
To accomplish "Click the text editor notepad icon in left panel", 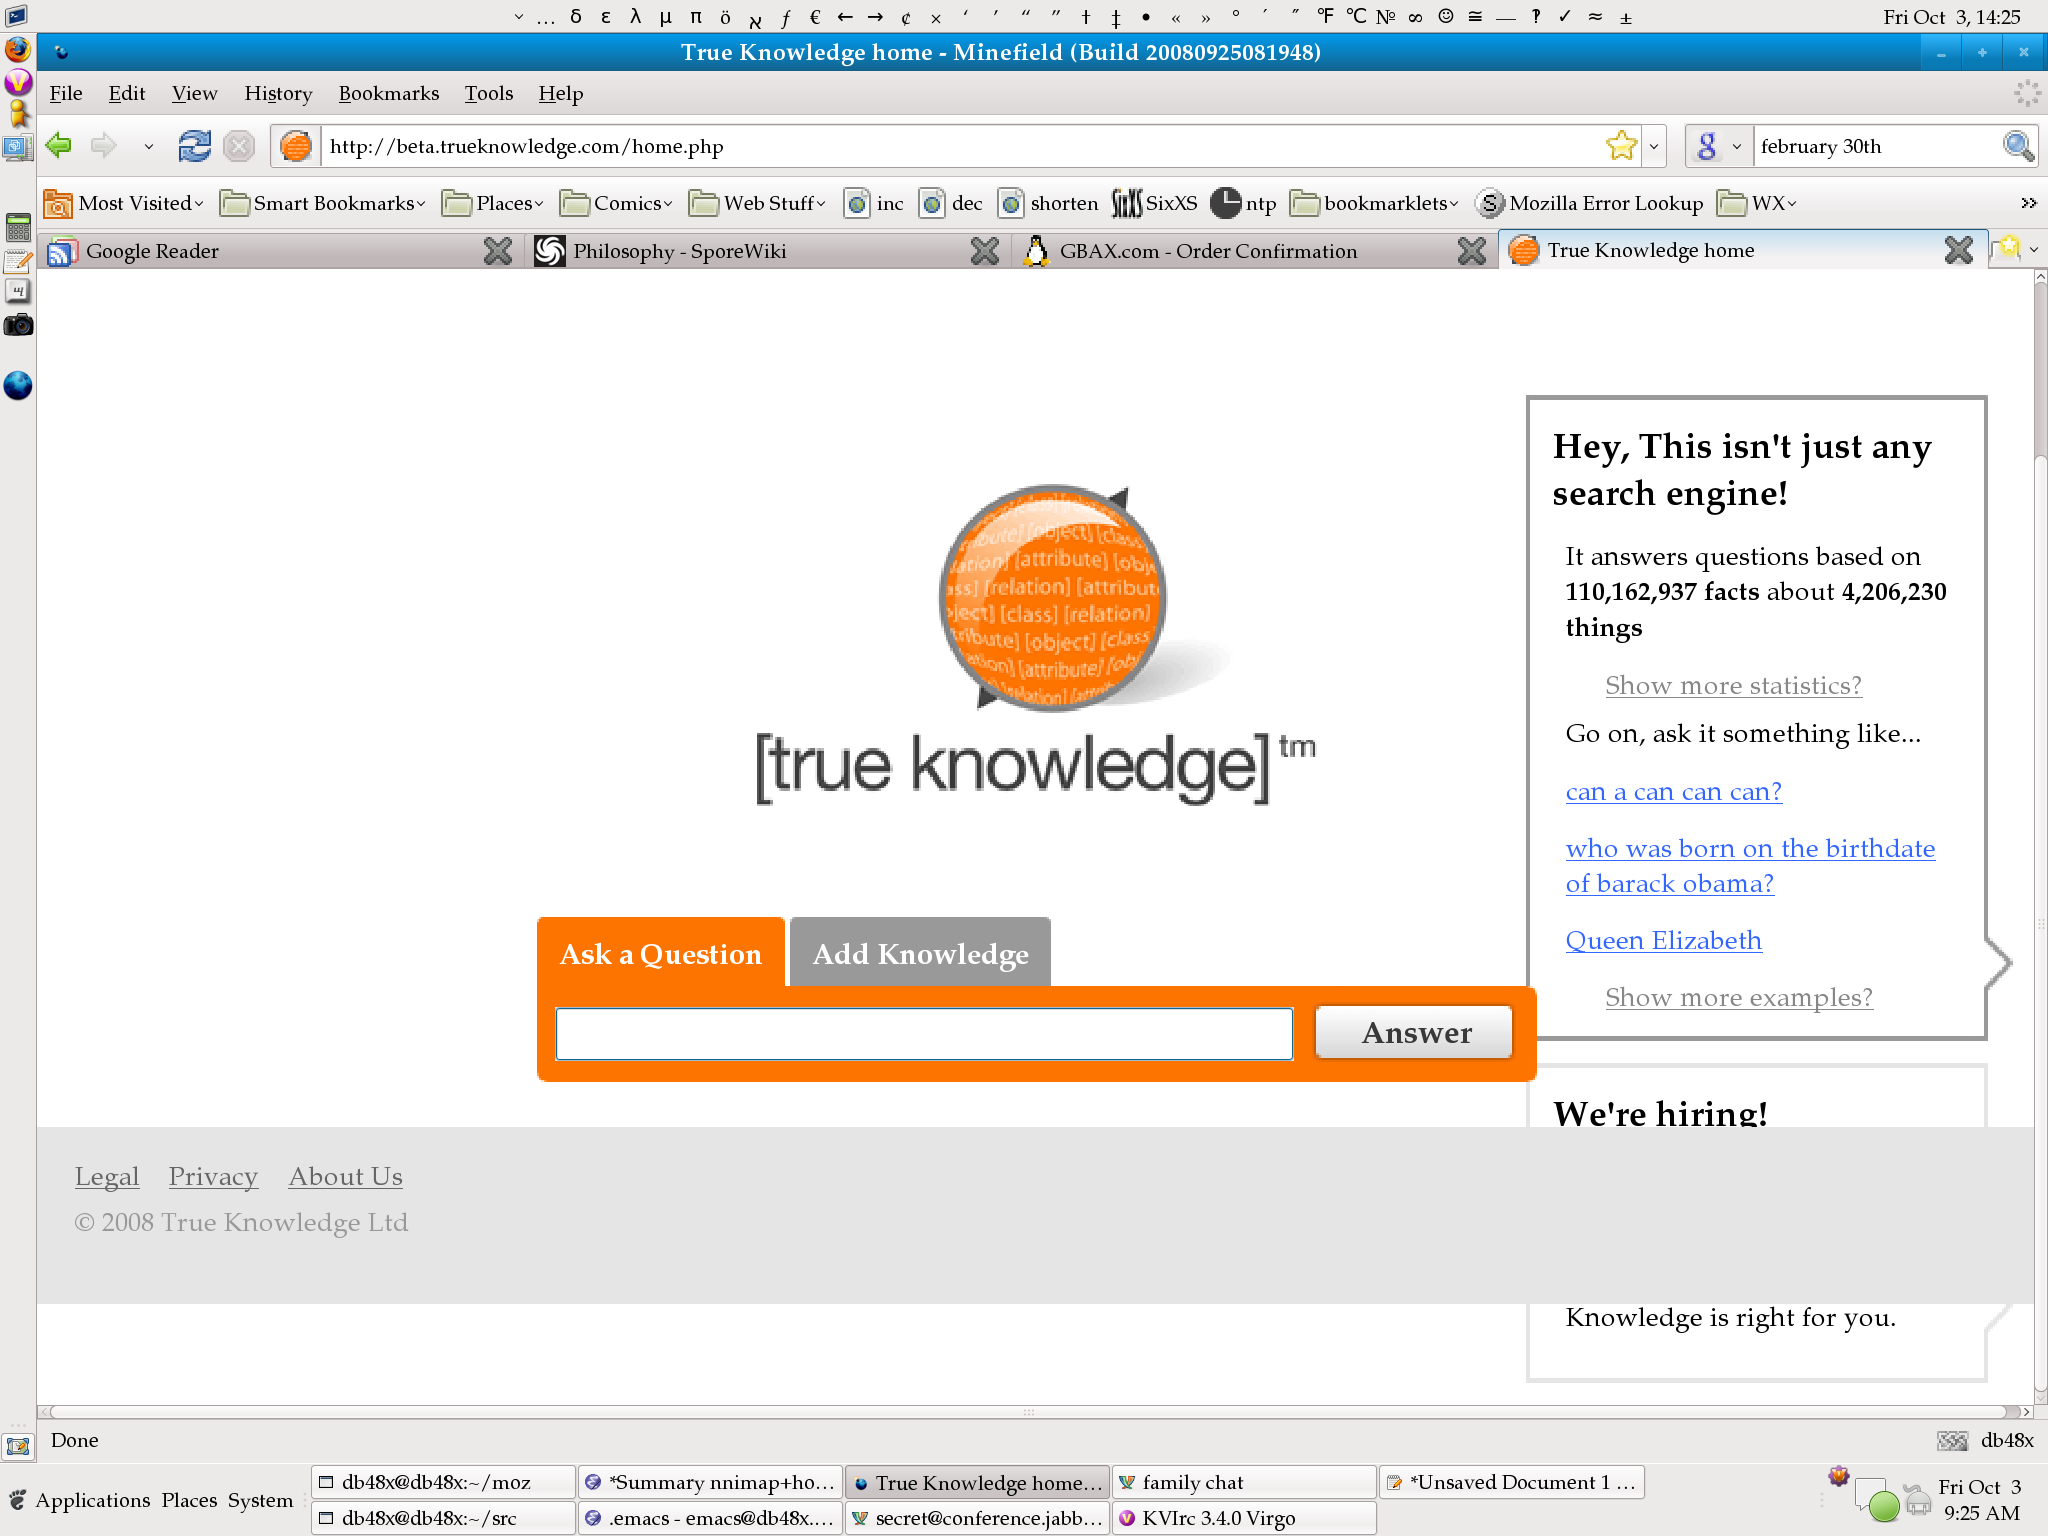I will click(x=18, y=261).
